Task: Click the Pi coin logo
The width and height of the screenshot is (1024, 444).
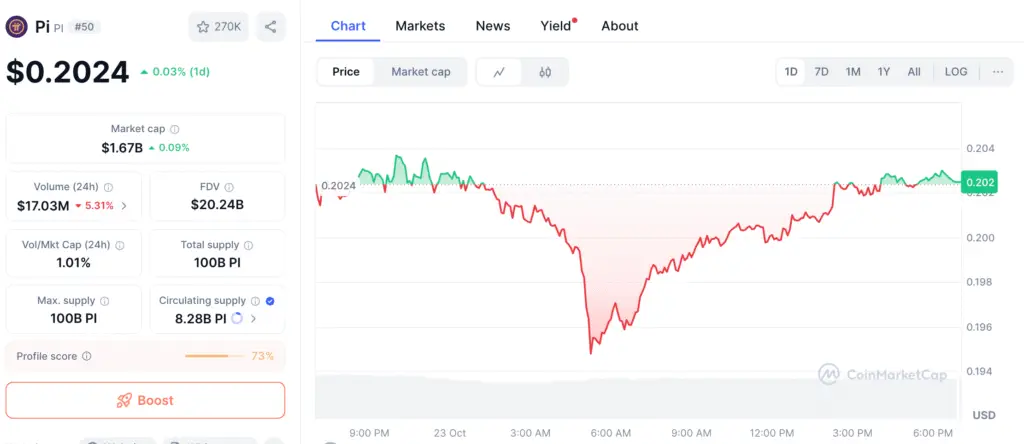Action: [x=16, y=27]
